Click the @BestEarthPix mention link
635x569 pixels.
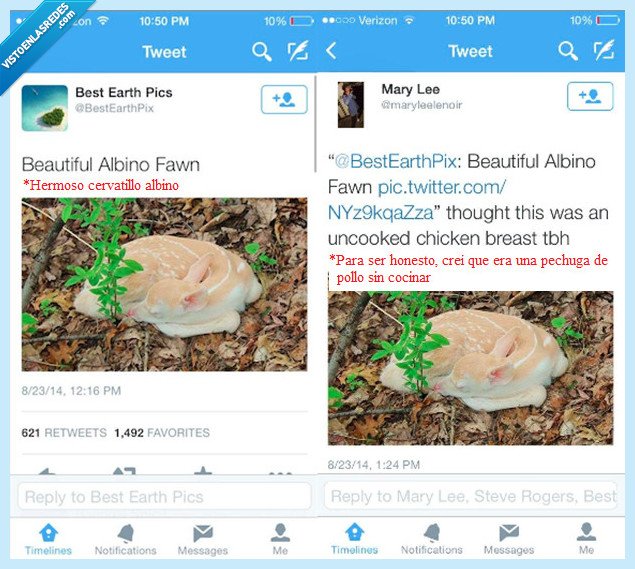tap(396, 162)
